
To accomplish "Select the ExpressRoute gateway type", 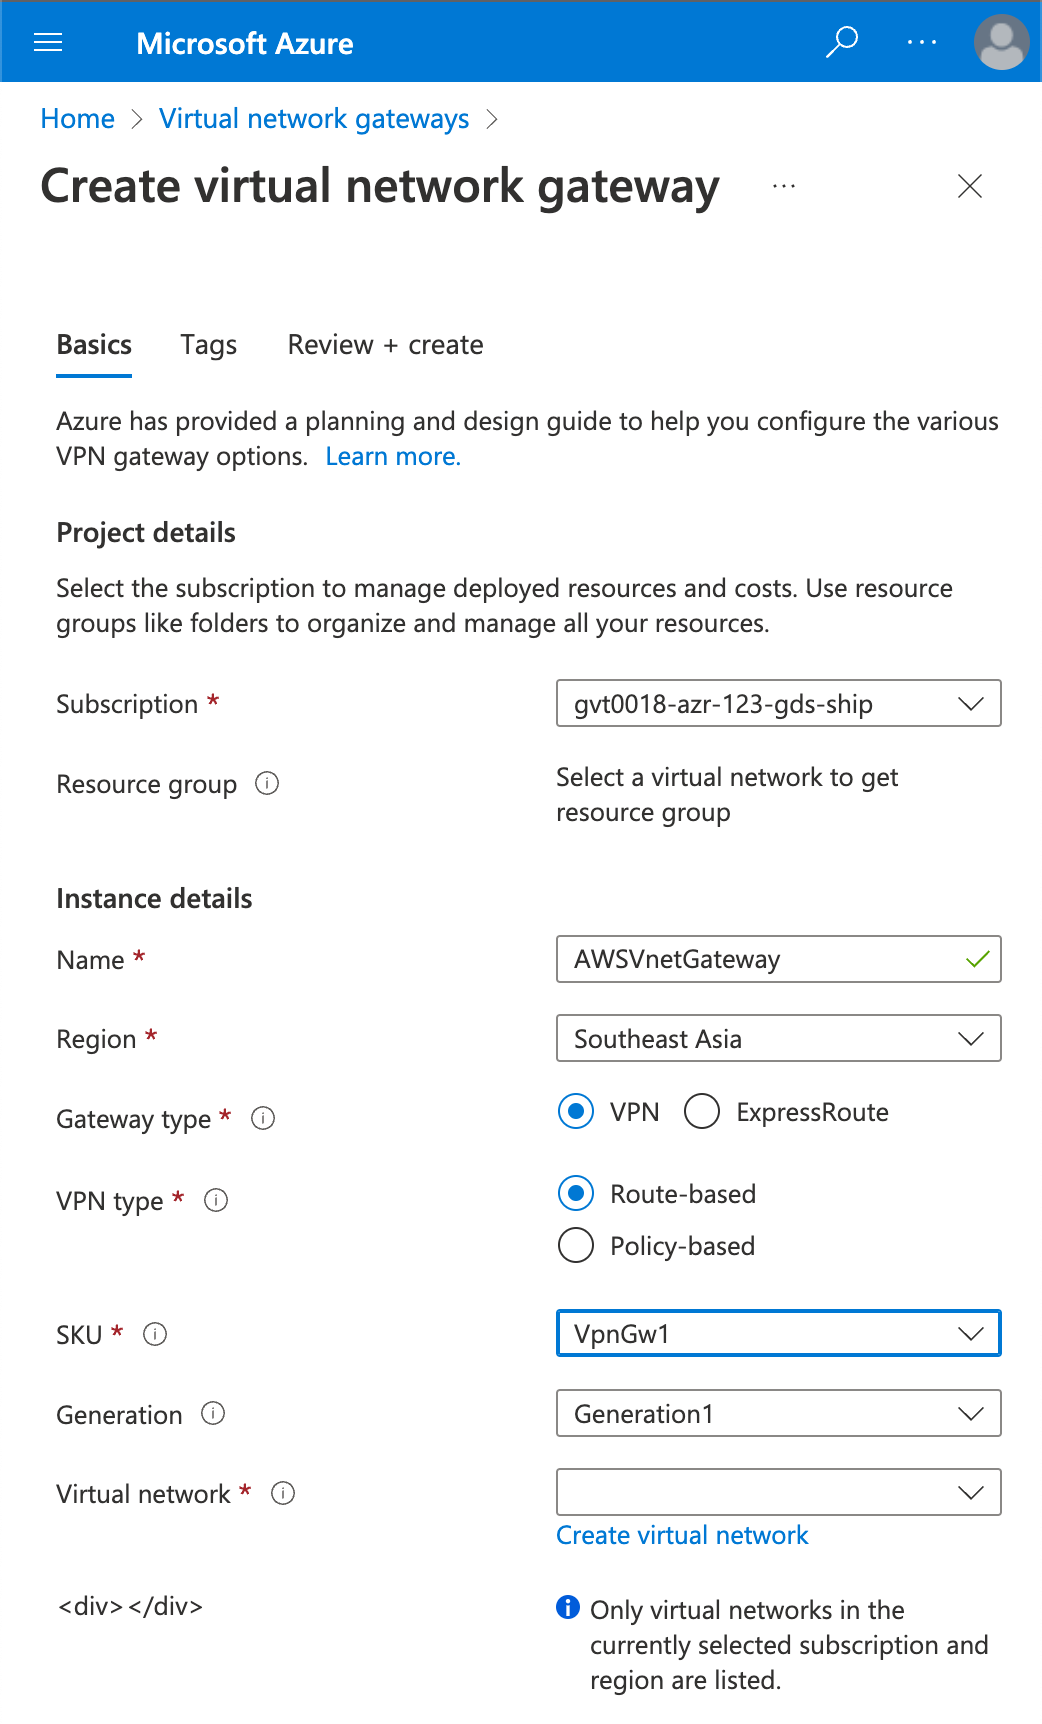I will 702,1112.
